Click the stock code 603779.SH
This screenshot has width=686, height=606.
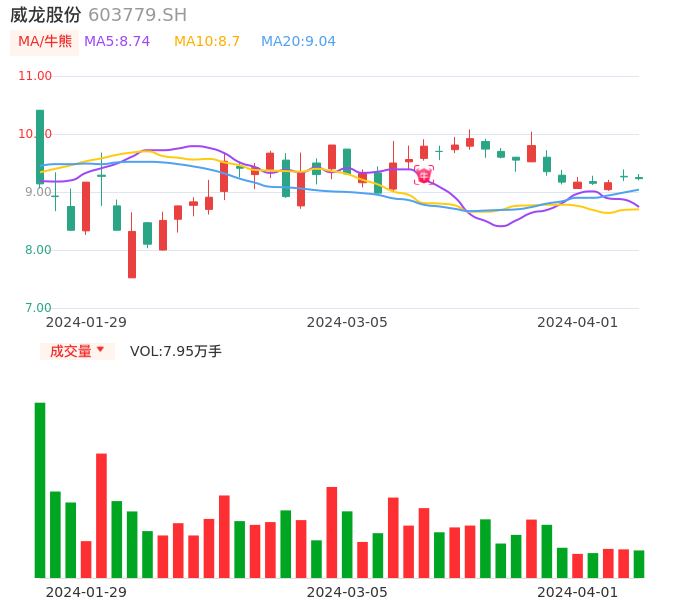coord(137,15)
